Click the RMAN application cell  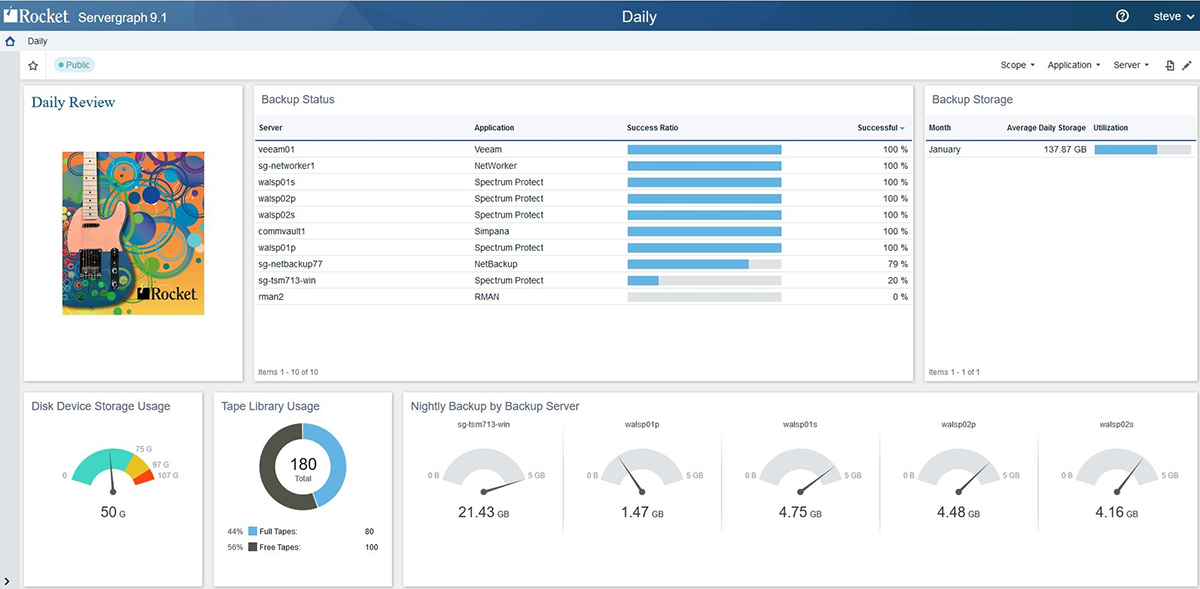click(x=487, y=297)
